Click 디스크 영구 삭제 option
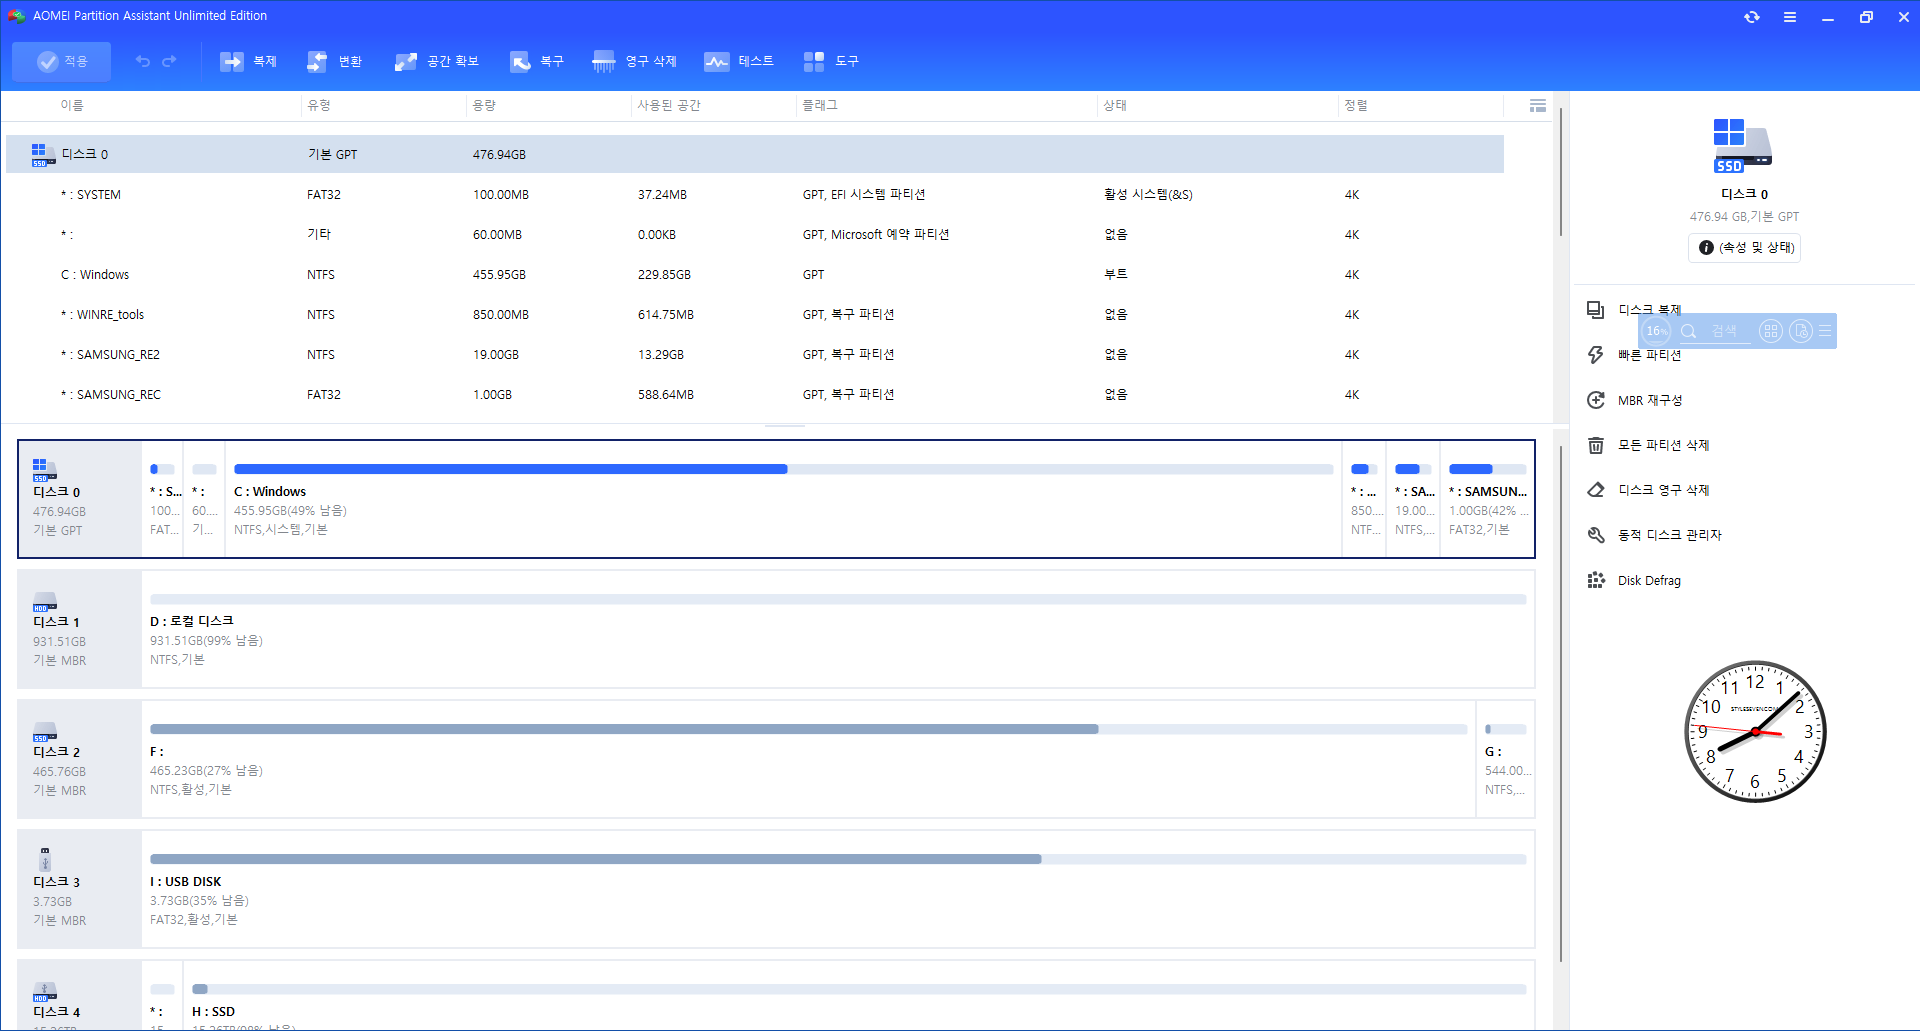Image resolution: width=1920 pixels, height=1031 pixels. [1664, 490]
